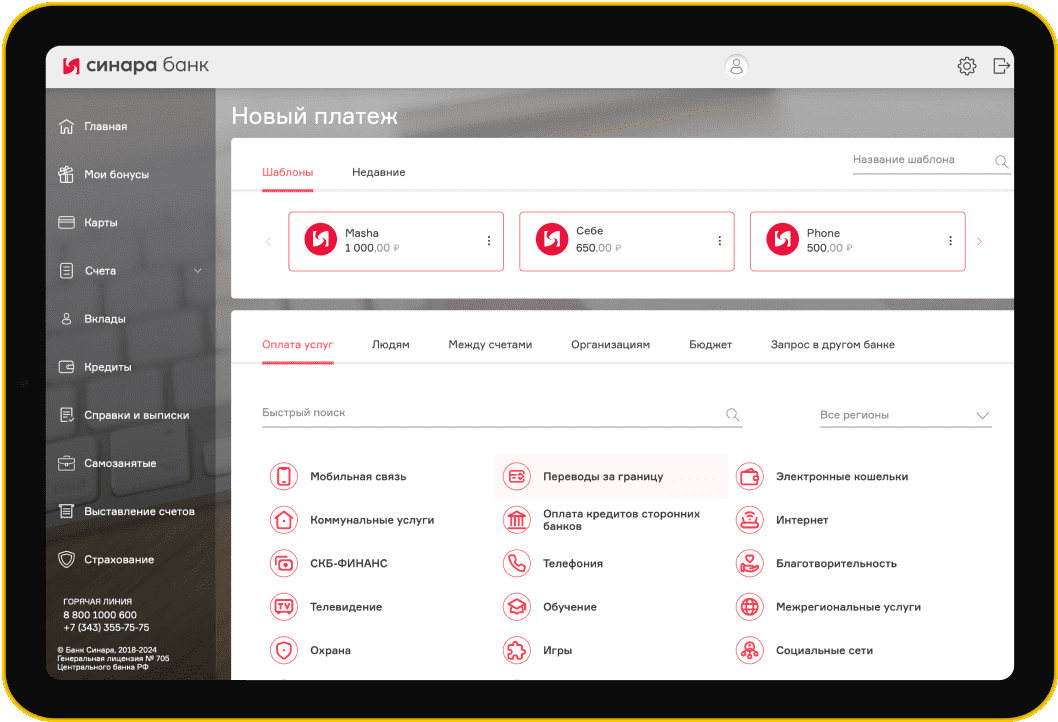Screen dimensions: 1058x722
Task: Click the Электронные кошельки wallet icon
Action: pos(749,477)
